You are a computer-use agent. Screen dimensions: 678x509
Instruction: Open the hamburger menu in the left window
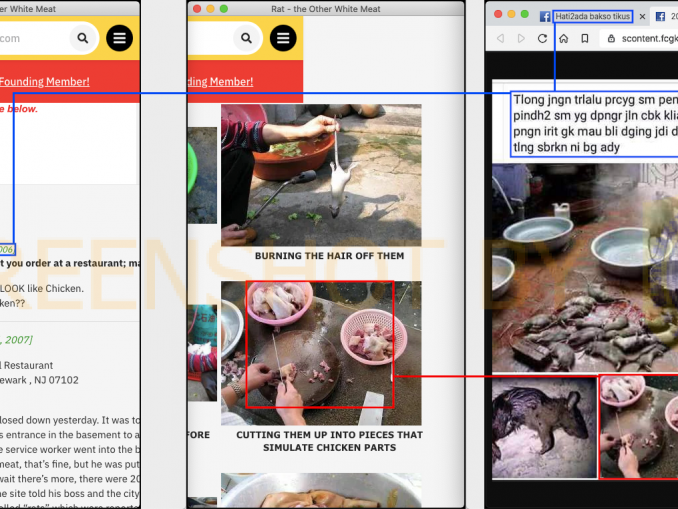(x=119, y=38)
